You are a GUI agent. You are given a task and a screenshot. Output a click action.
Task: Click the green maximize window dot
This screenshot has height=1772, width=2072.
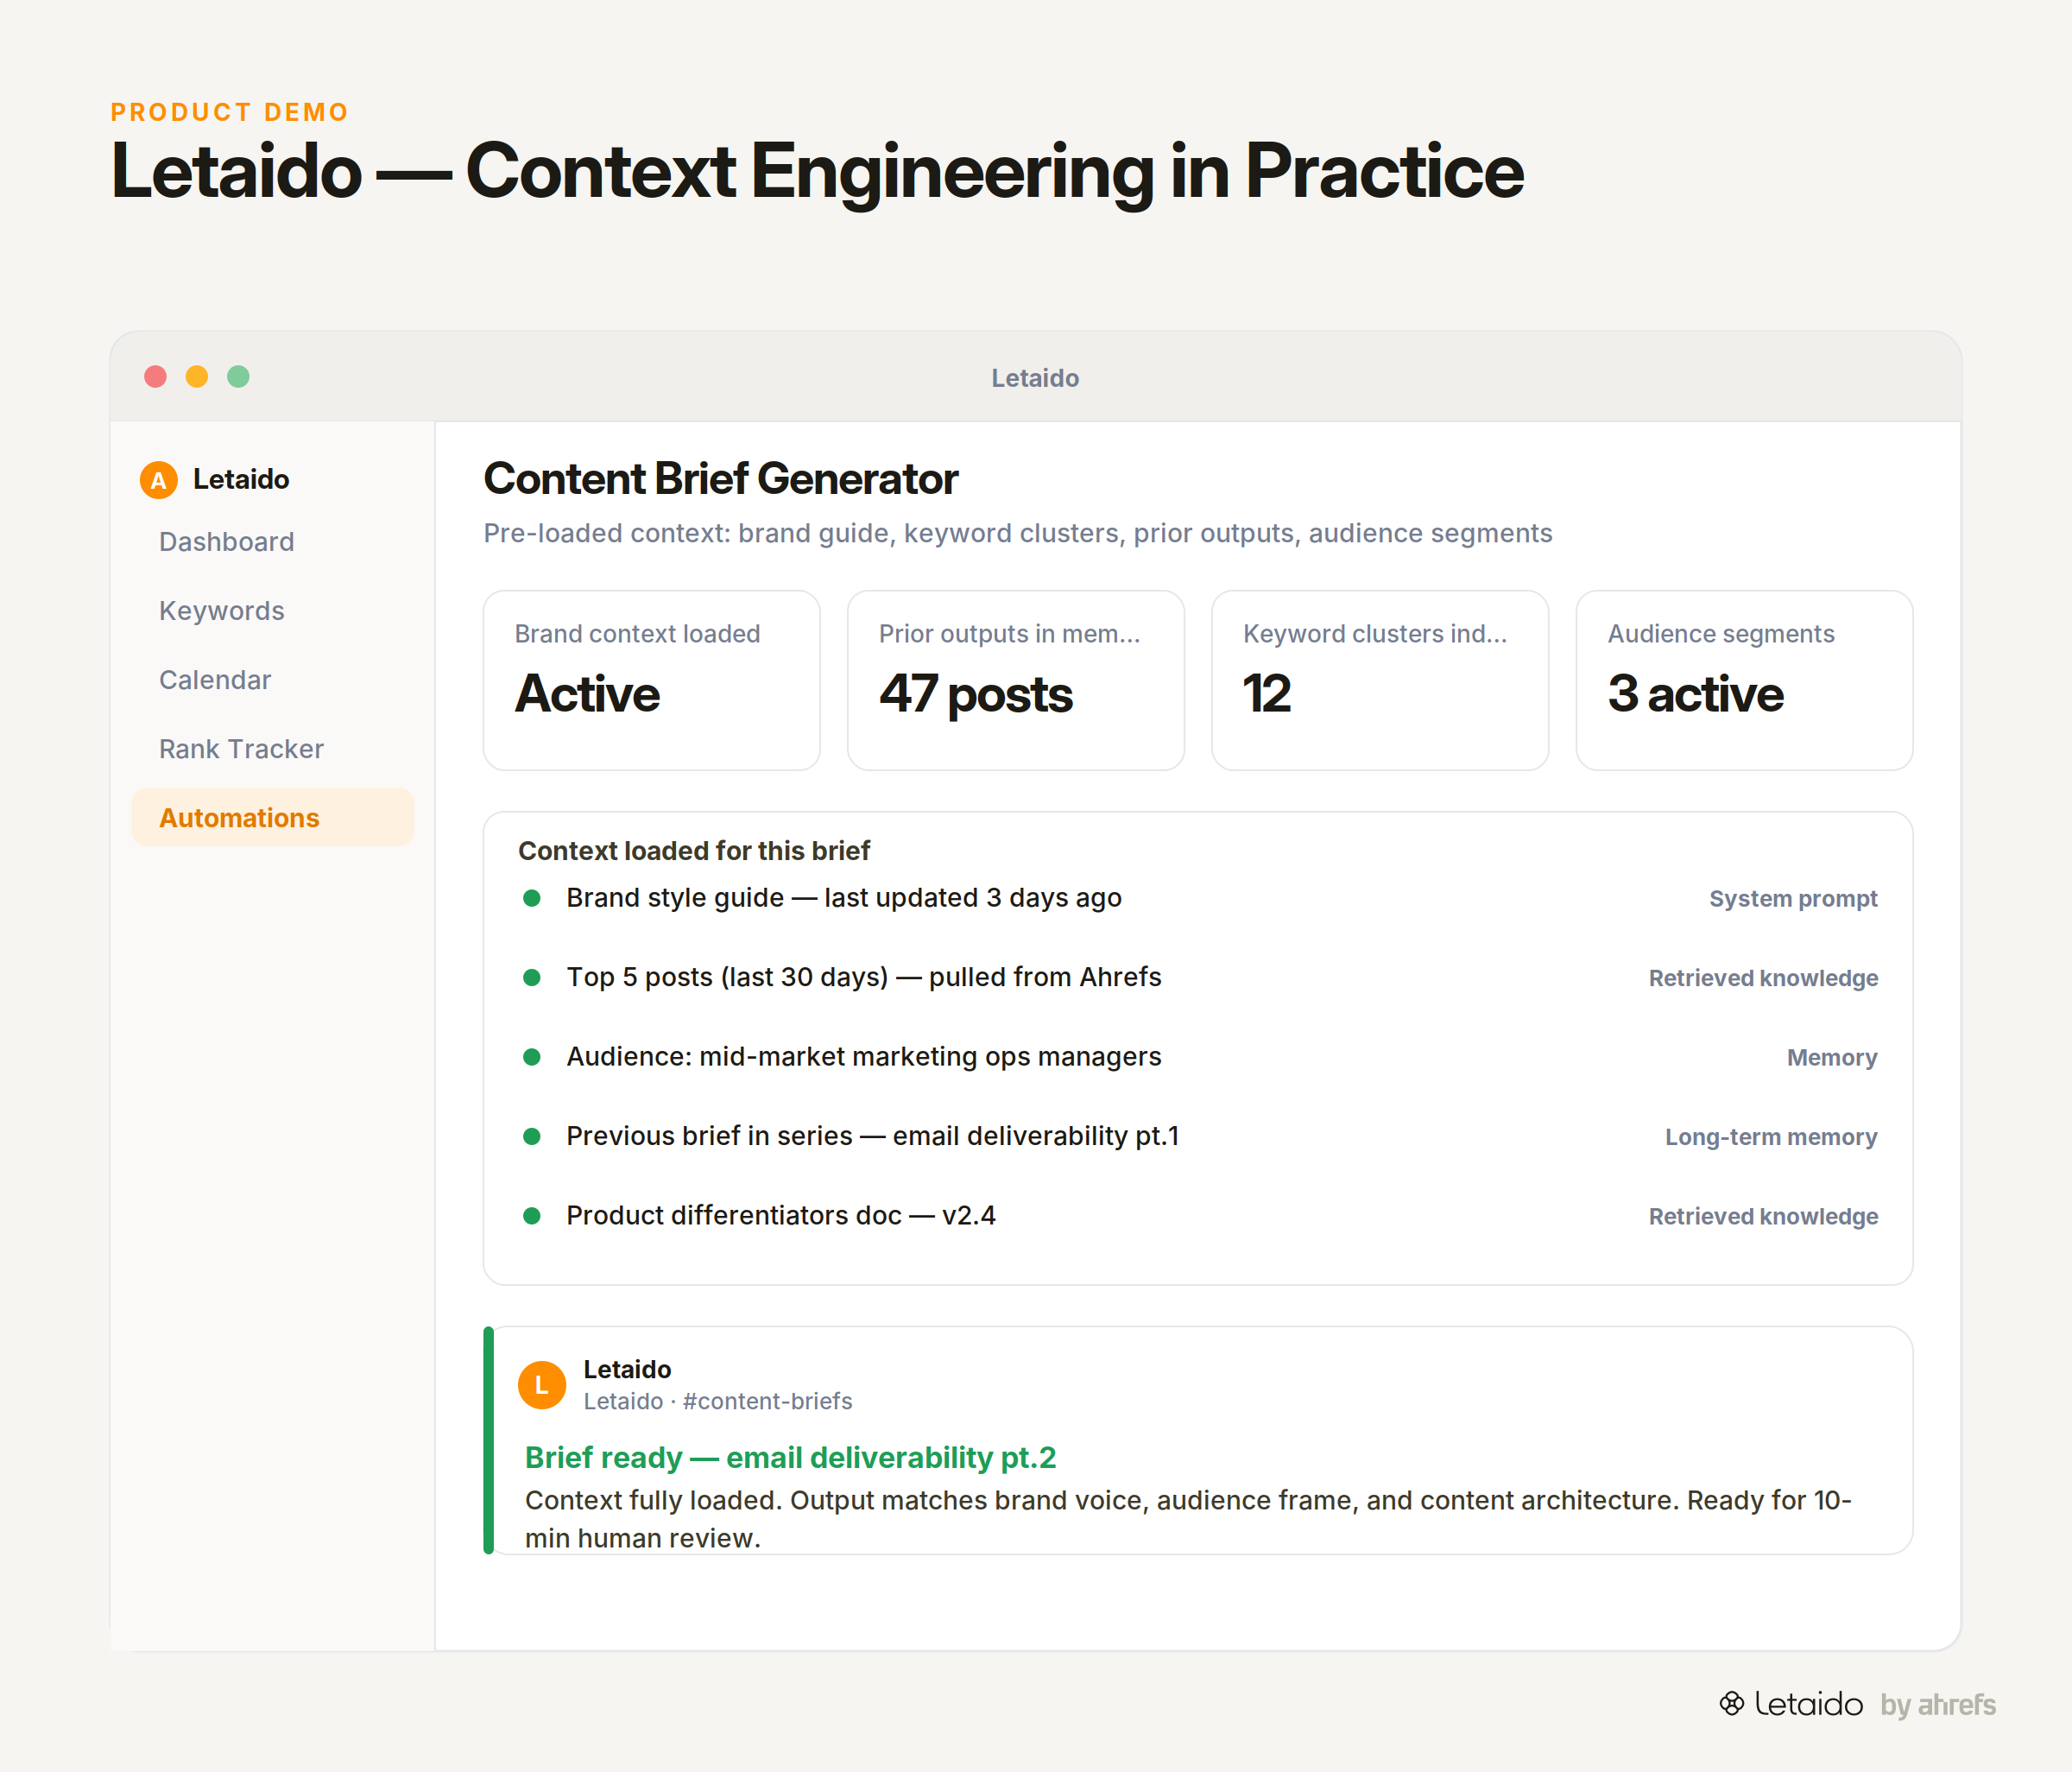[238, 376]
